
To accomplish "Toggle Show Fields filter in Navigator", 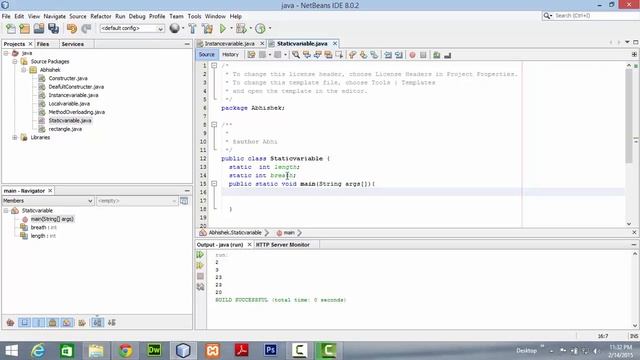I will [24, 322].
